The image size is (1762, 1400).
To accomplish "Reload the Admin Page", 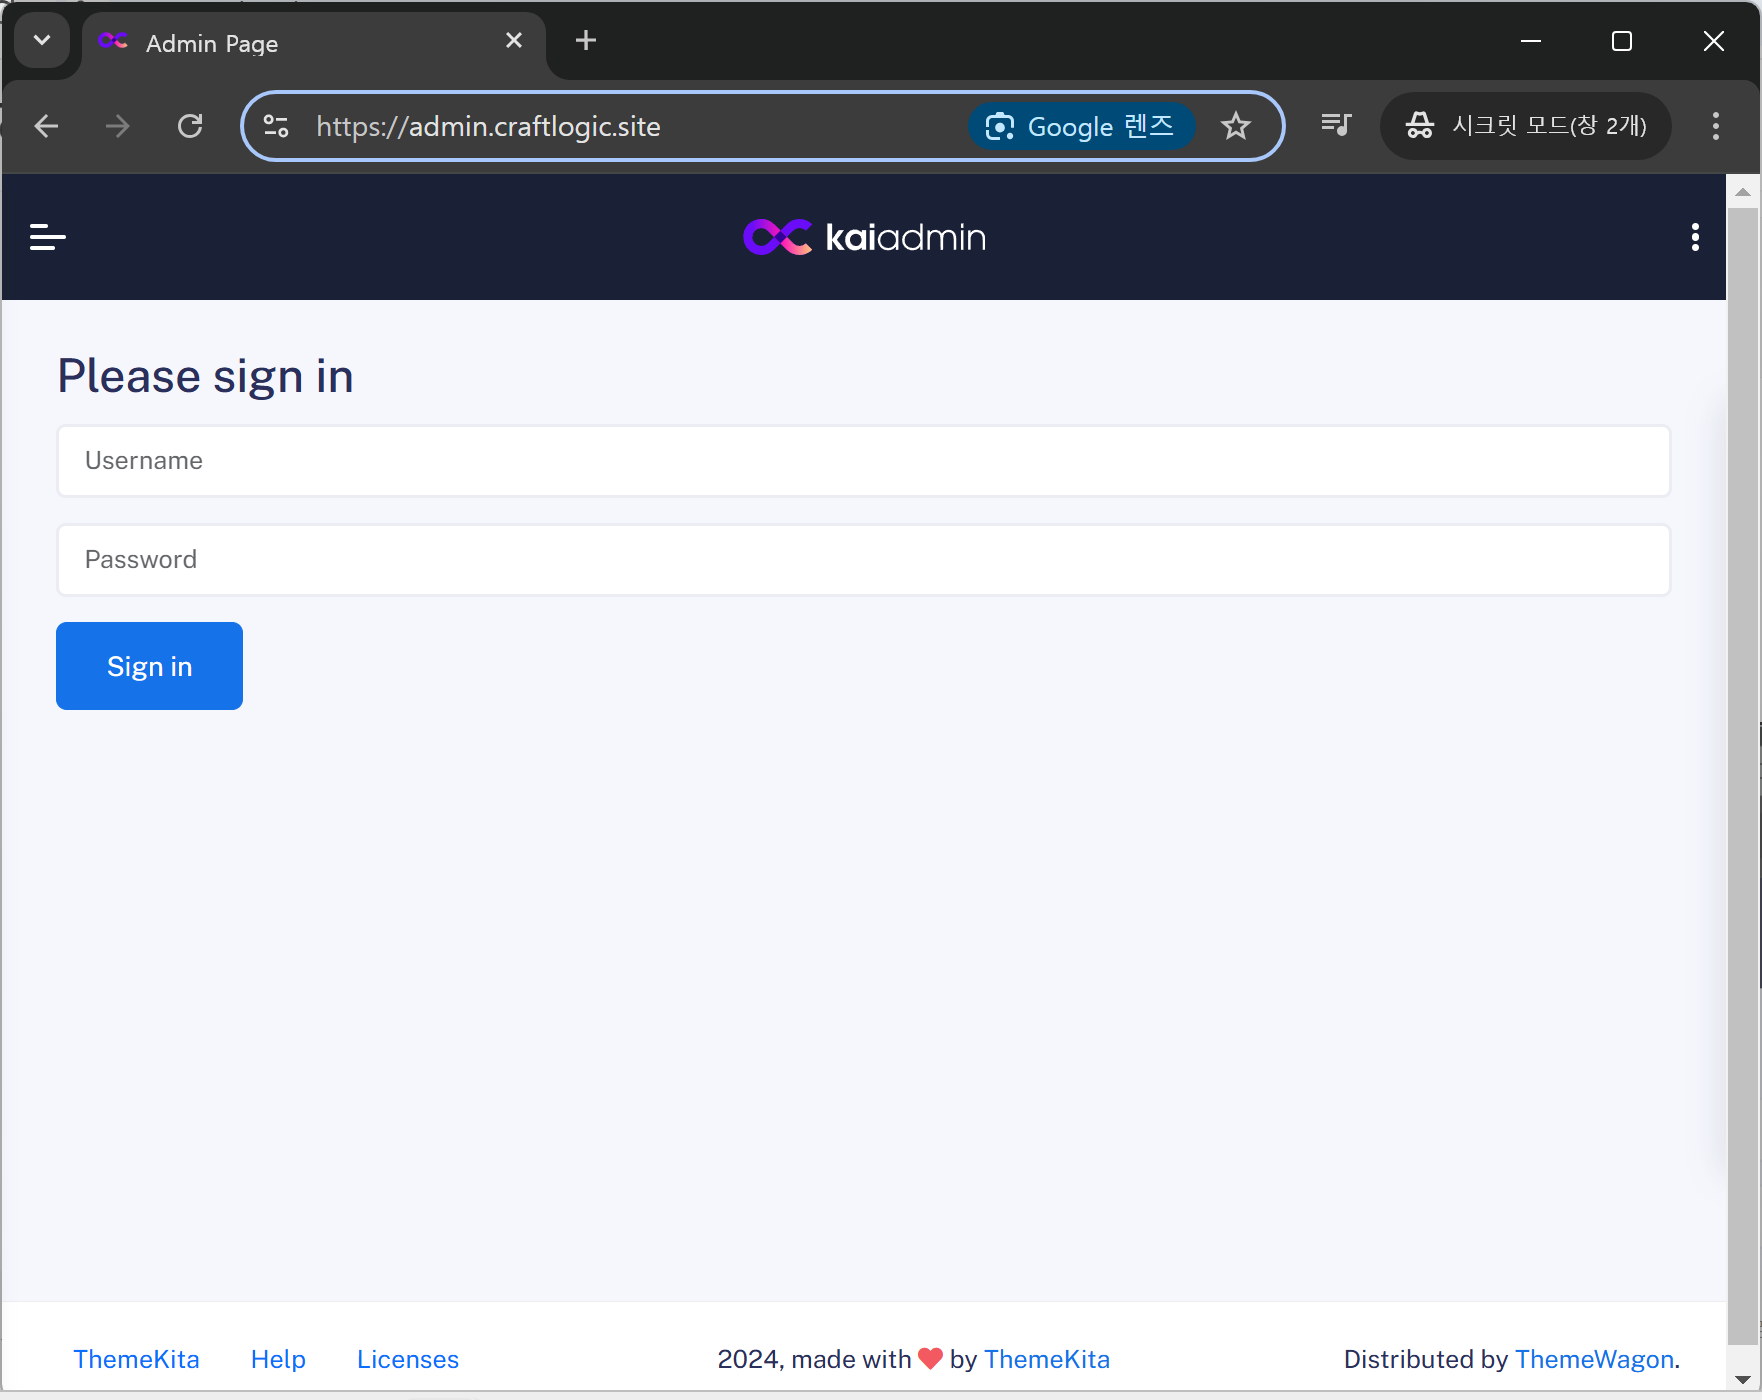I will pos(190,126).
